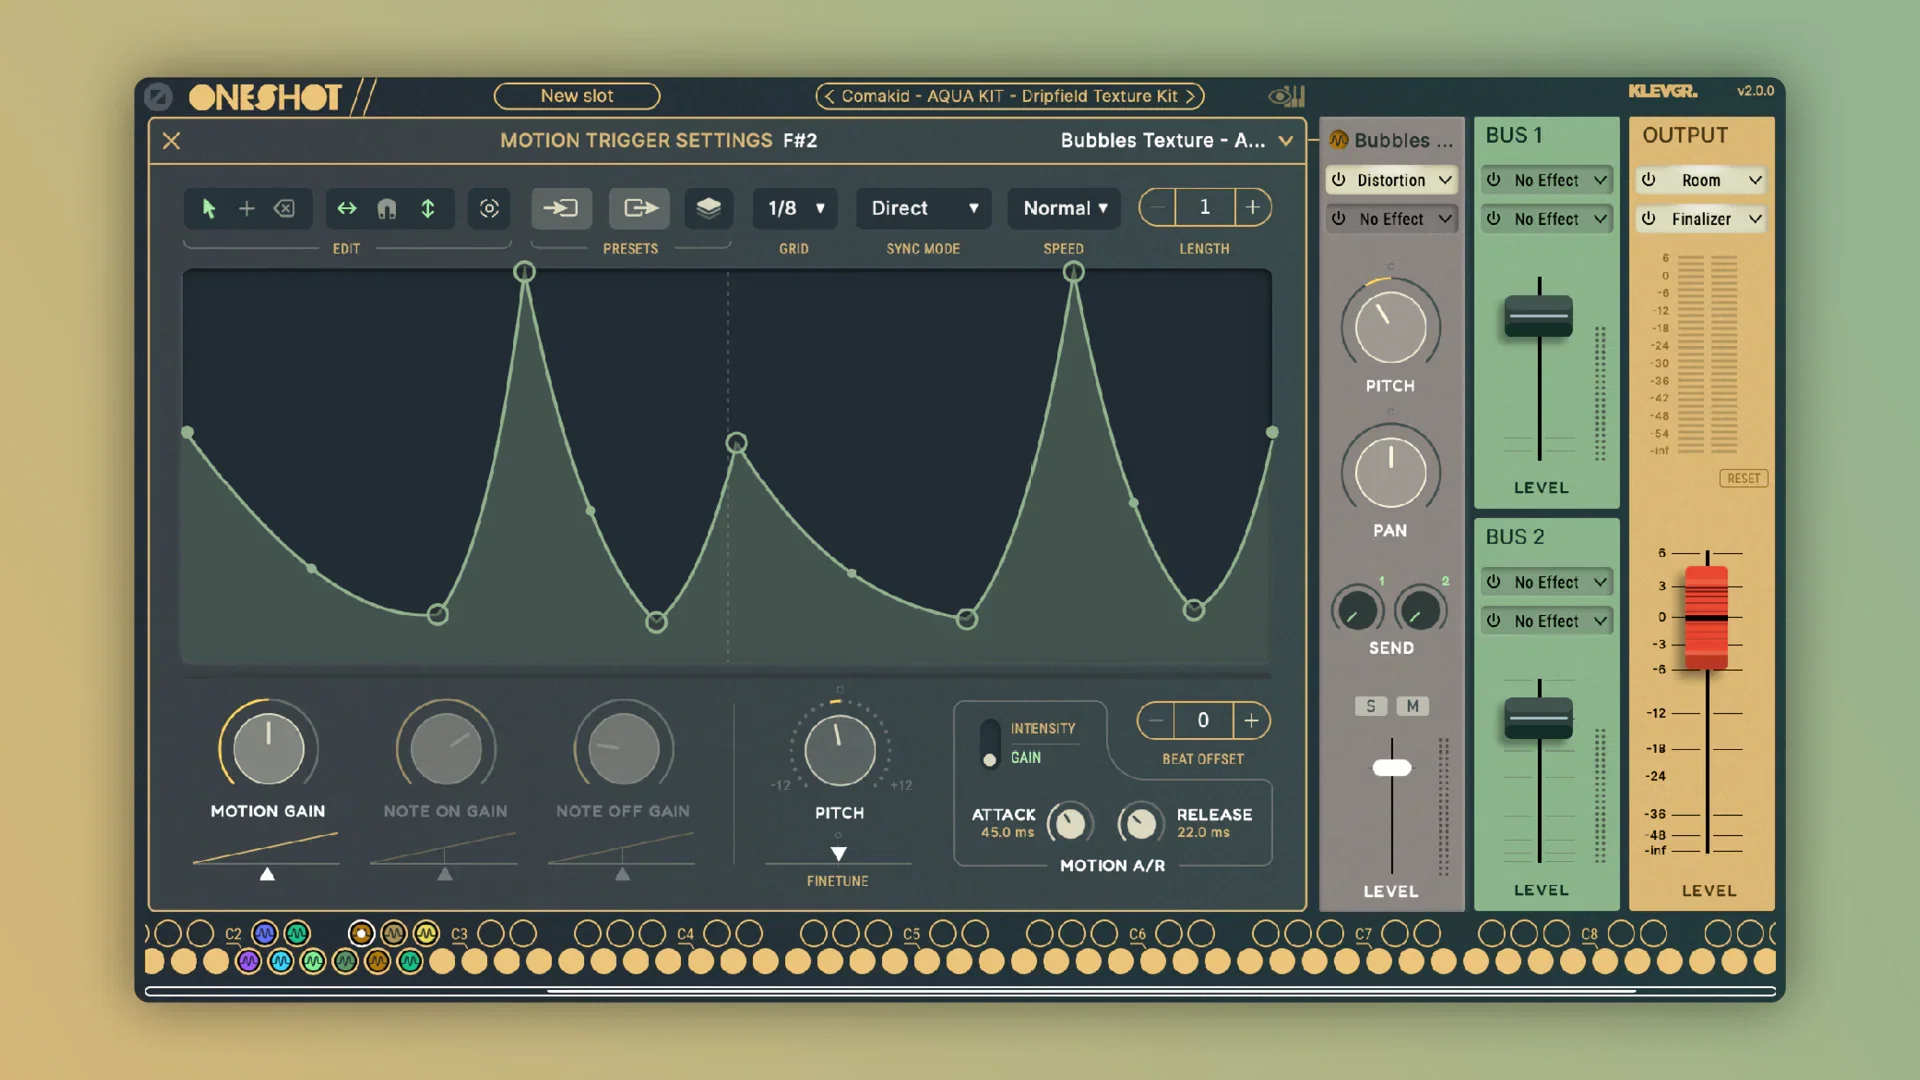Toggle the Finalizer power button
The height and width of the screenshot is (1080, 1920).
[x=1649, y=219]
